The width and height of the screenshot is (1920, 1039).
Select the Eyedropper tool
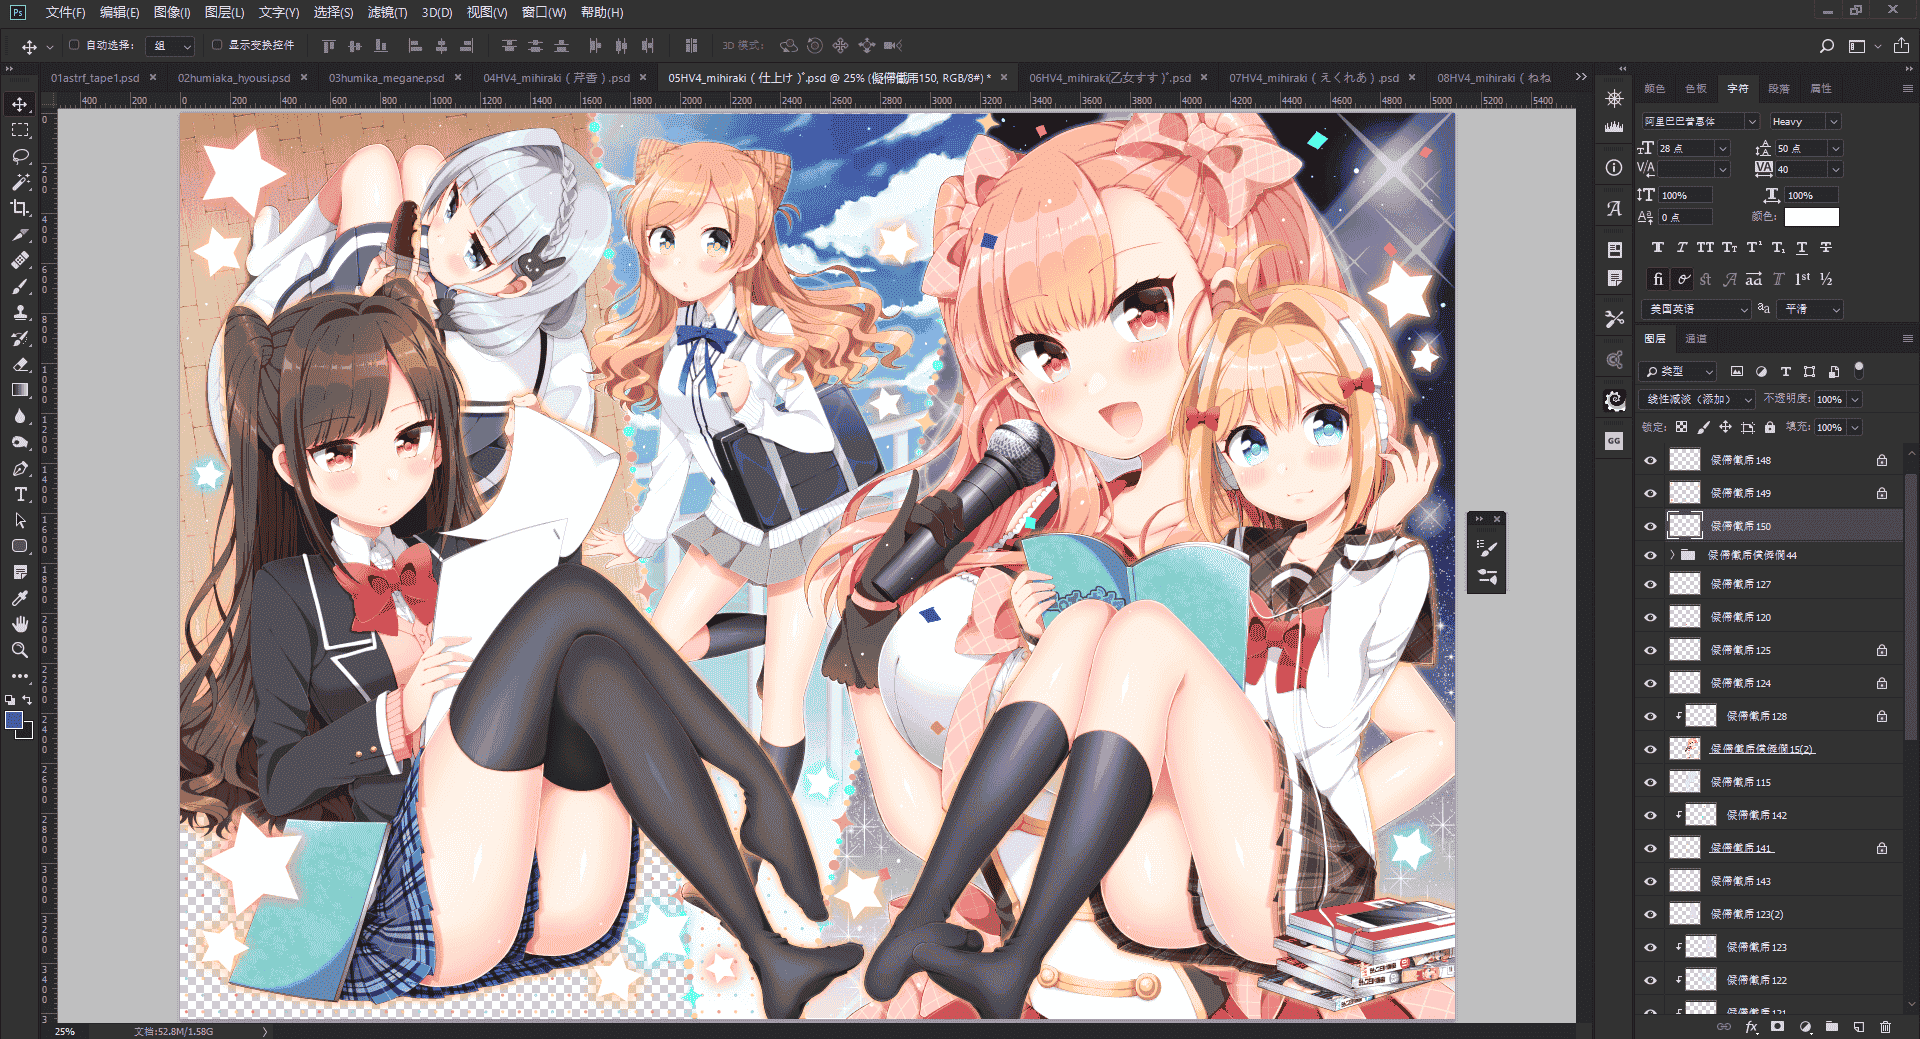(20, 598)
